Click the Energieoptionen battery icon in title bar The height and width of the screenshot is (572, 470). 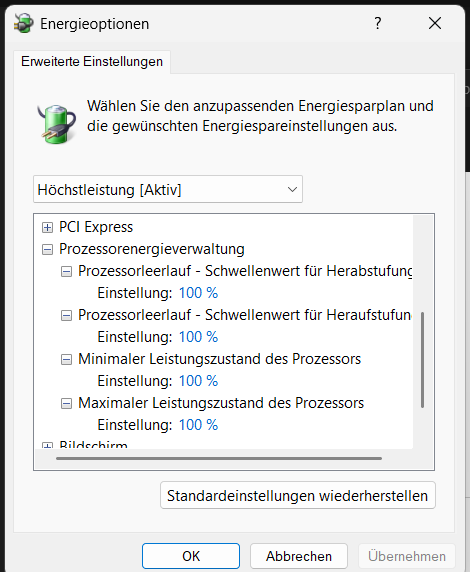pos(24,23)
